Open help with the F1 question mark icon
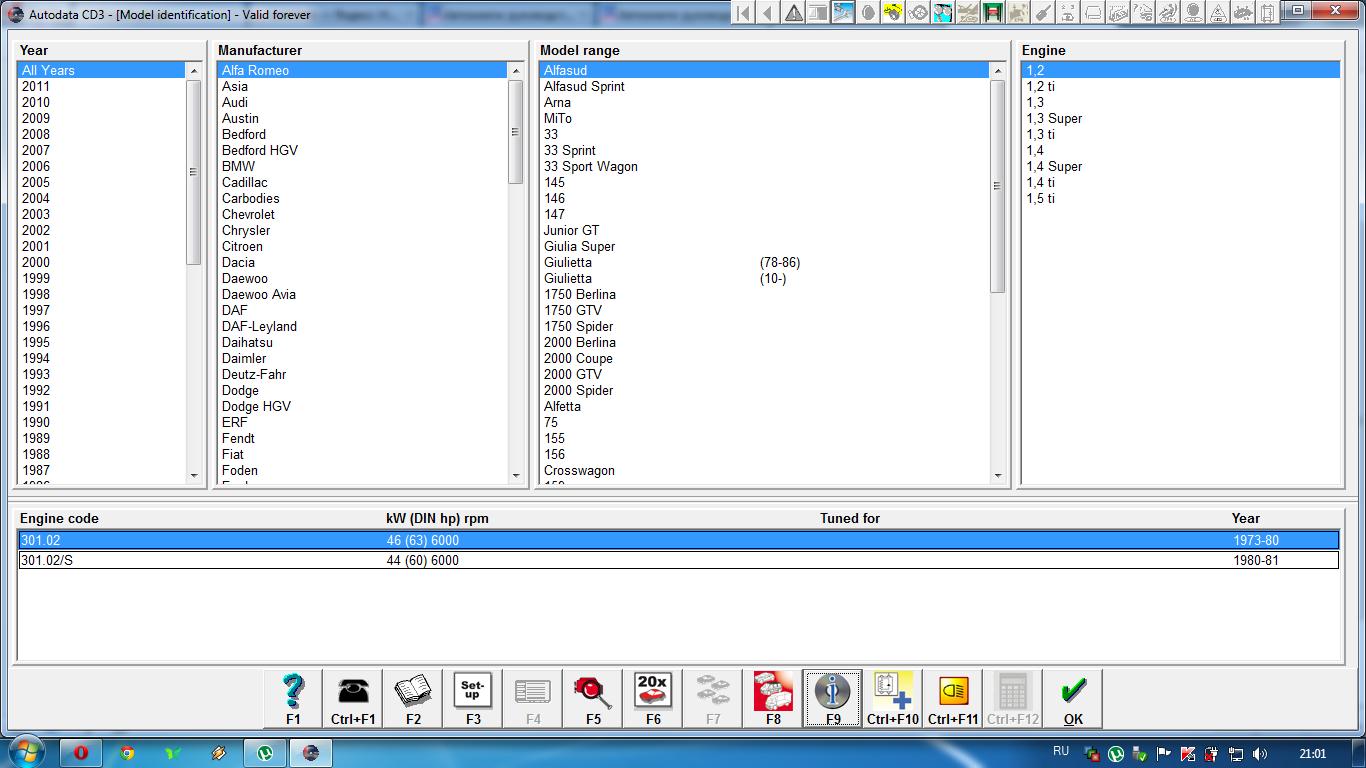Image resolution: width=1366 pixels, height=768 pixels. click(293, 698)
